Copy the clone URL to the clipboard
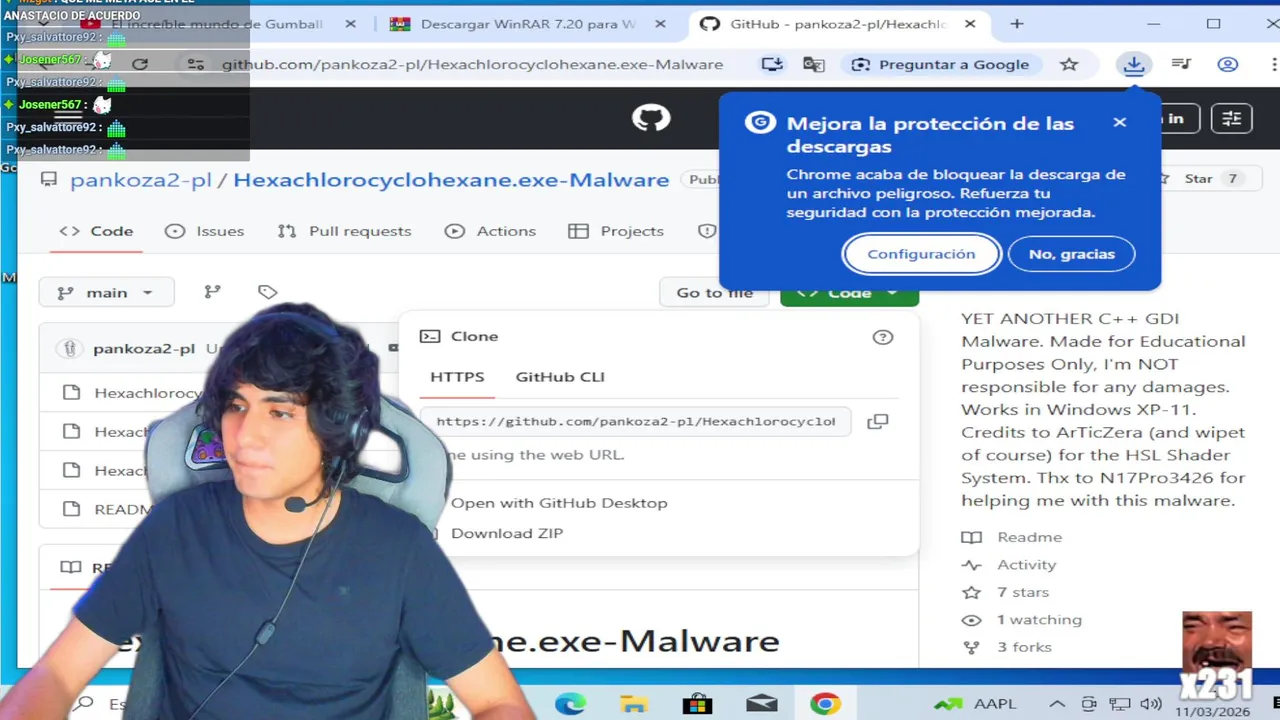Screen dimensions: 1280x720 coord(877,421)
